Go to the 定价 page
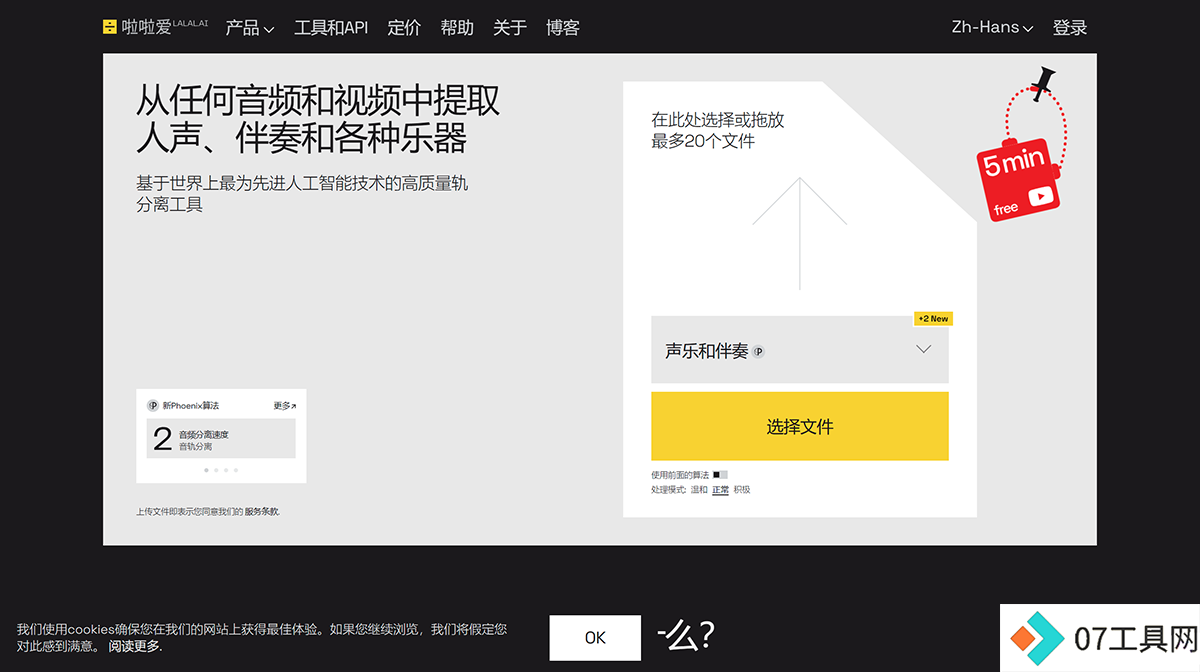Viewport: 1200px width, 672px height. click(x=404, y=28)
